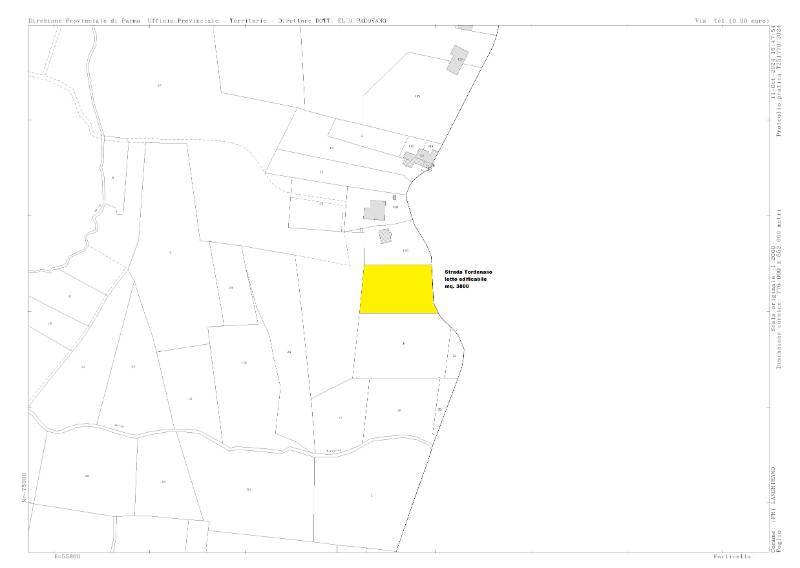Image resolution: width=800 pixels, height=568 pixels.
Task: Click the large gray L-shaped building mid-map
Action: 375,210
